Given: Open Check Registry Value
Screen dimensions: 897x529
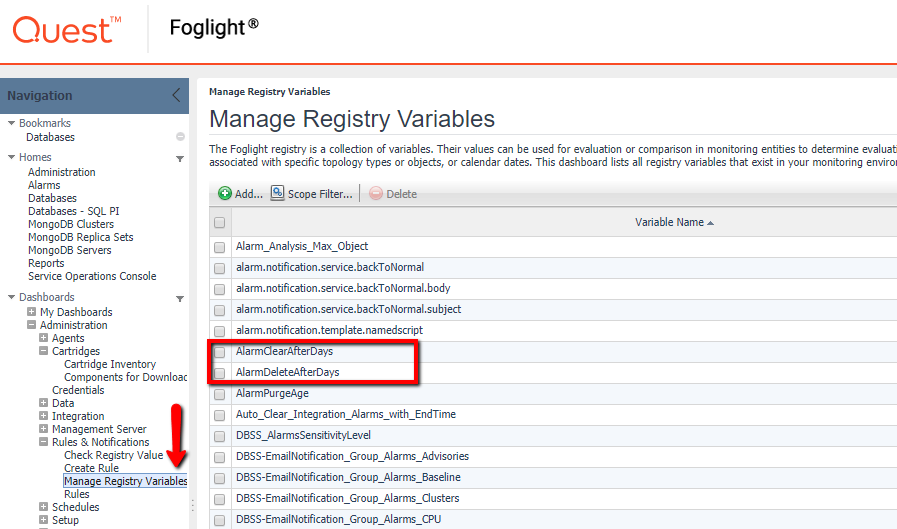Looking at the screenshot, I should click(114, 455).
